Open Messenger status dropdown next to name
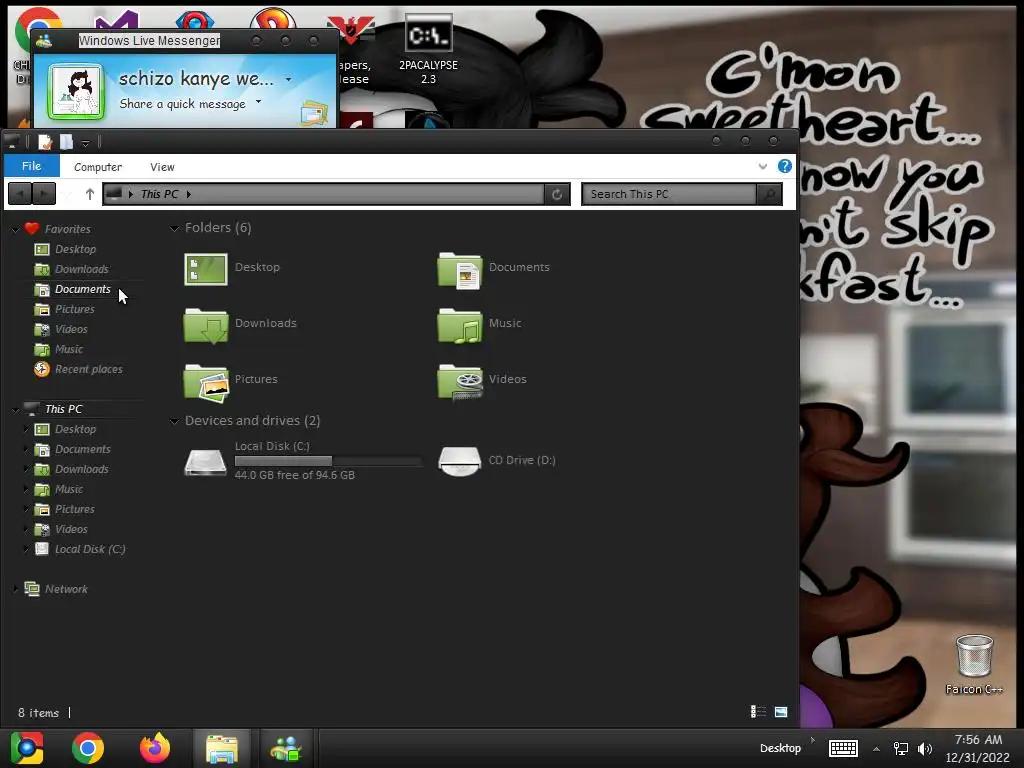This screenshot has width=1024, height=768. (289, 80)
